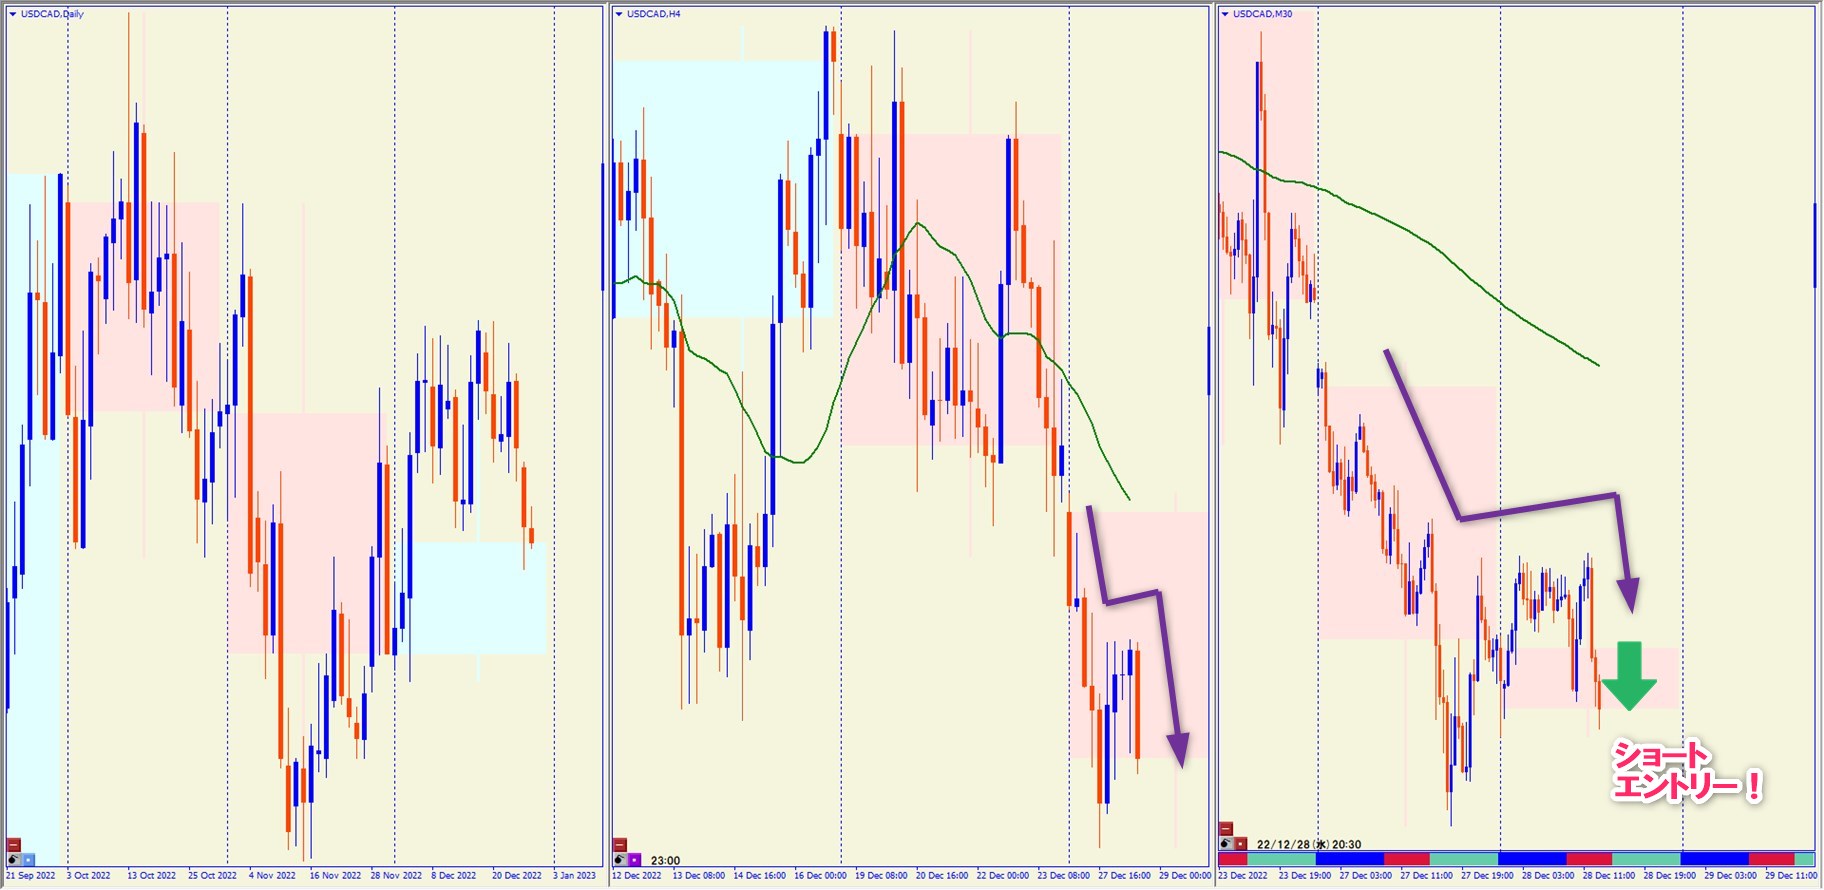This screenshot has height=890, width=1824.
Task: Click red minus button on Daily chart
Action: [14, 845]
